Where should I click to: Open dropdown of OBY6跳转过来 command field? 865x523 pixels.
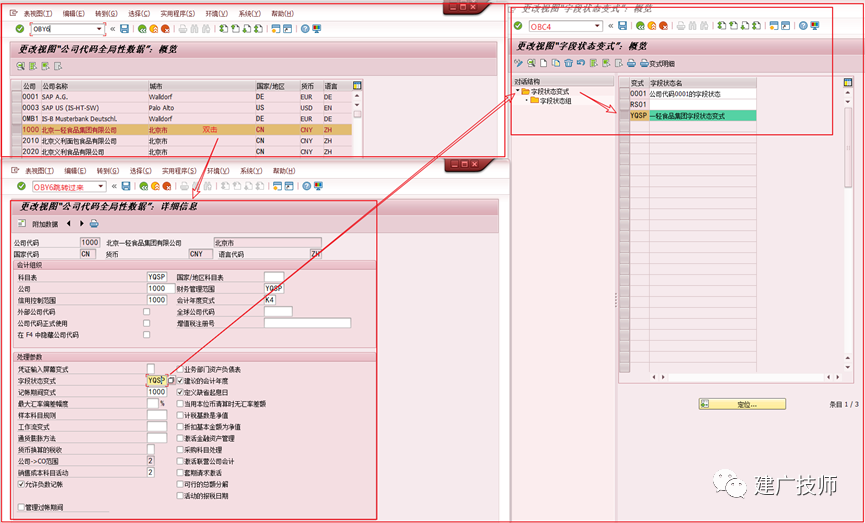pyautogui.click(x=100, y=186)
